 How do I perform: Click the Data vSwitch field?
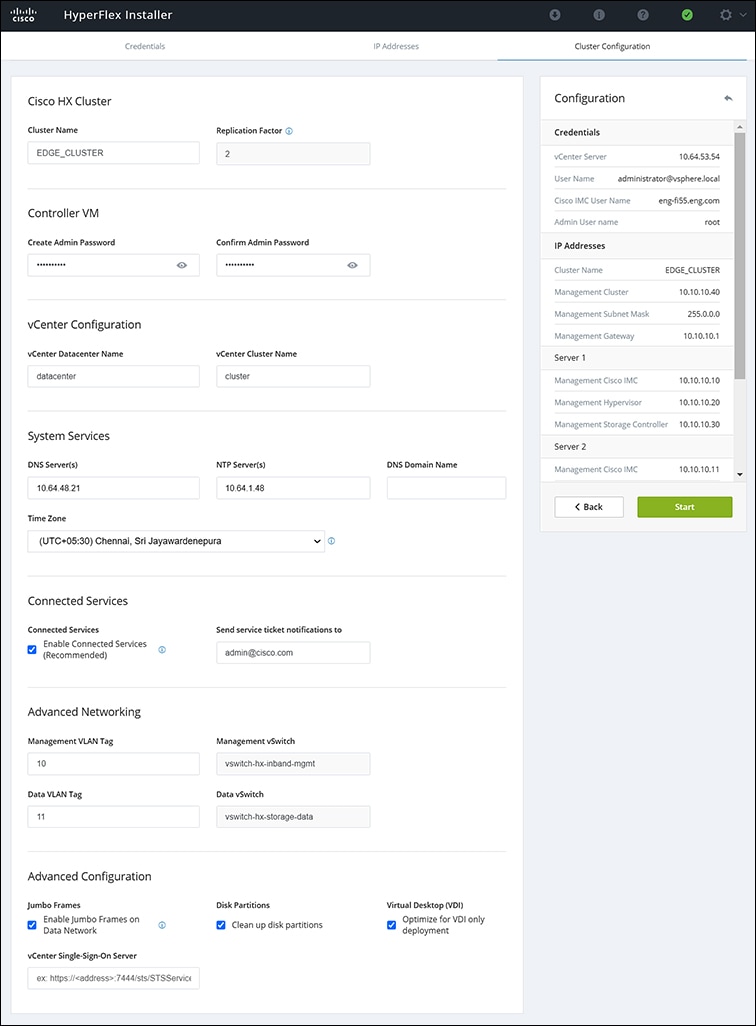[x=293, y=817]
